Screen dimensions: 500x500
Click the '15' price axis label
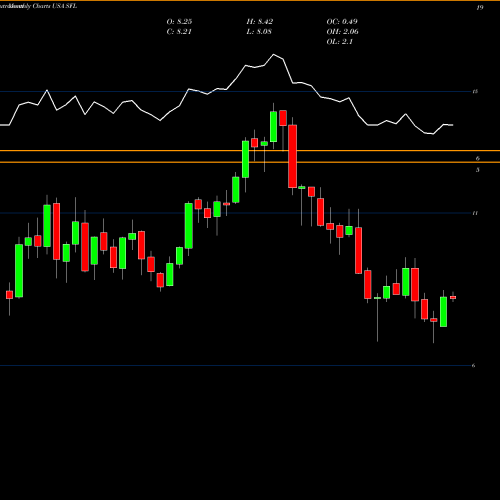coord(475,91)
